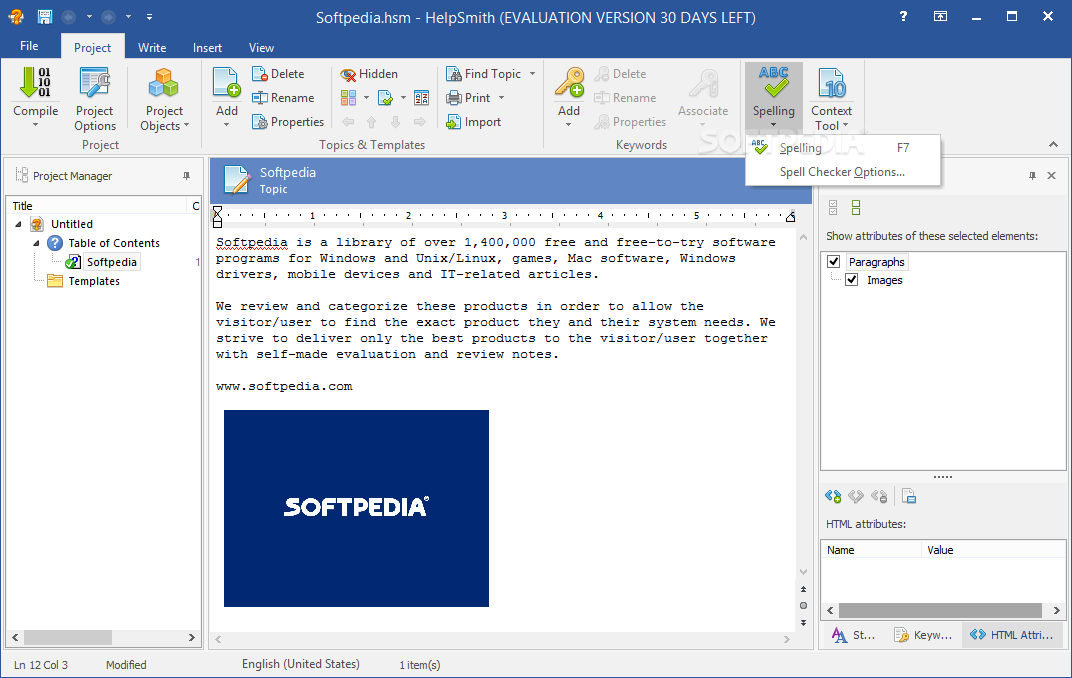Image resolution: width=1072 pixels, height=678 pixels.
Task: Uncheck the Images checkbox
Action: [852, 280]
